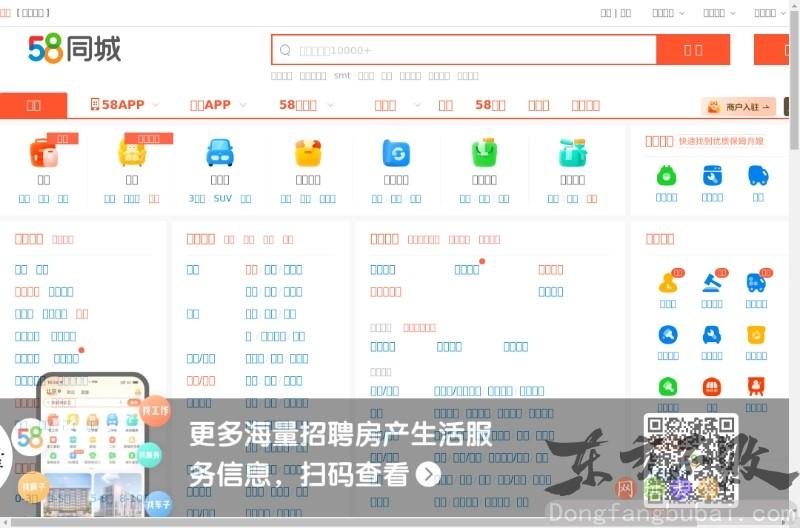800x528 pixels.
Task: Click the blue gavel icon
Action: click(712, 282)
